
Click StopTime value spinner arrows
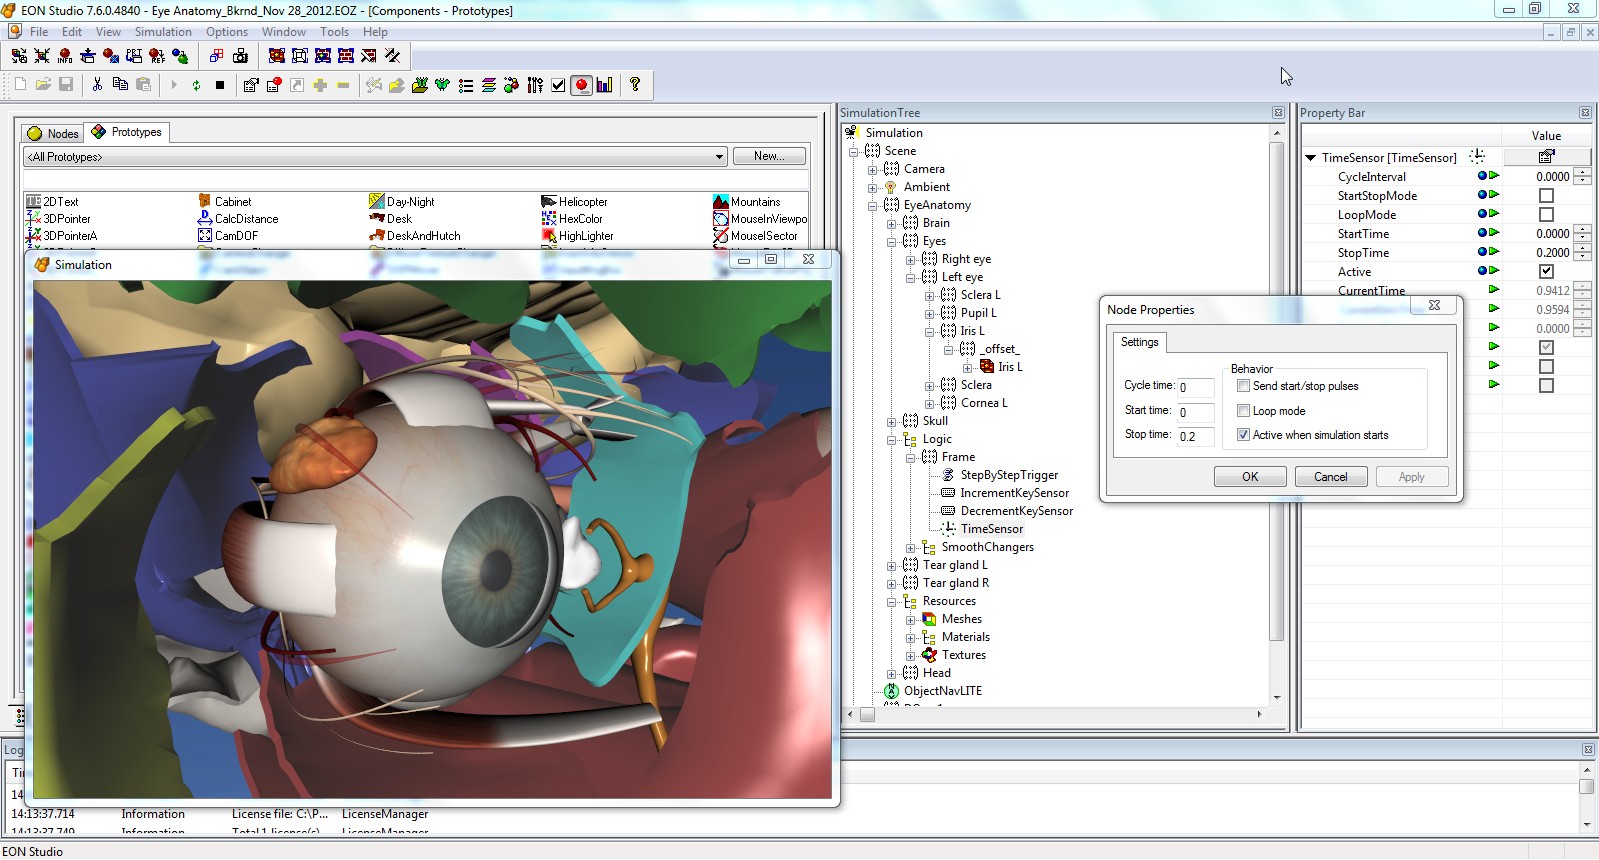pos(1582,252)
